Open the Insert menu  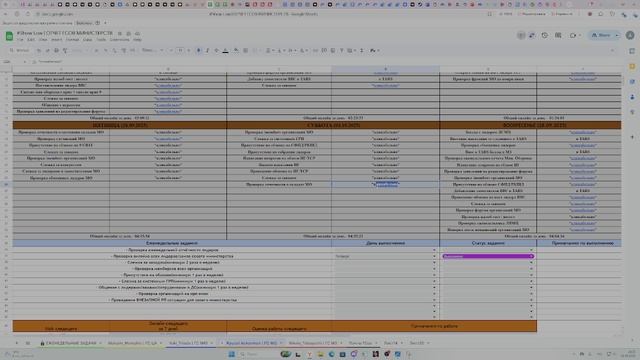[57, 40]
